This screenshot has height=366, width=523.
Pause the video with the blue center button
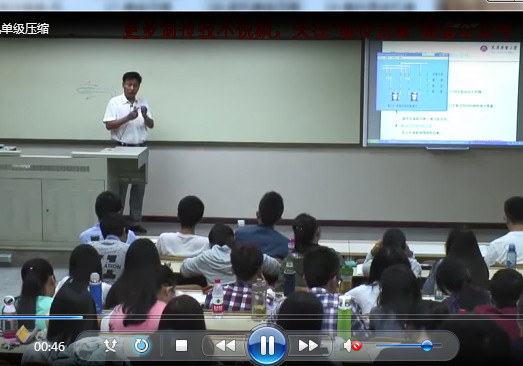tap(267, 345)
